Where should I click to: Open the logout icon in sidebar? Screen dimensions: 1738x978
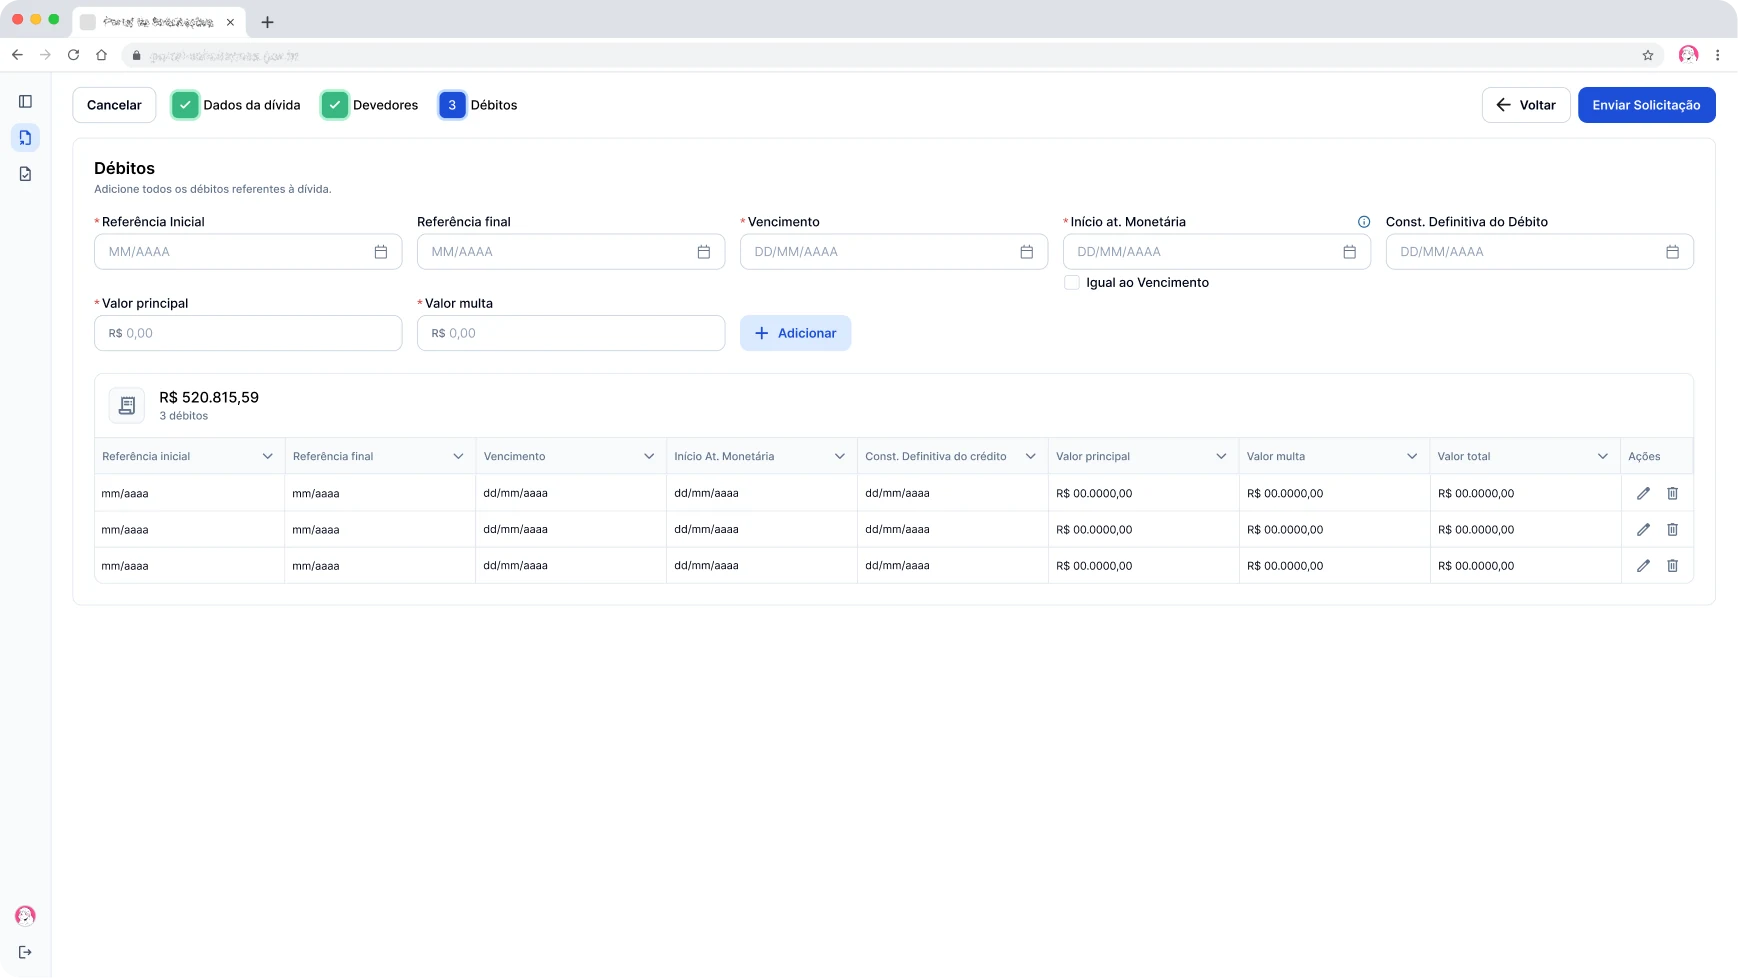click(25, 952)
